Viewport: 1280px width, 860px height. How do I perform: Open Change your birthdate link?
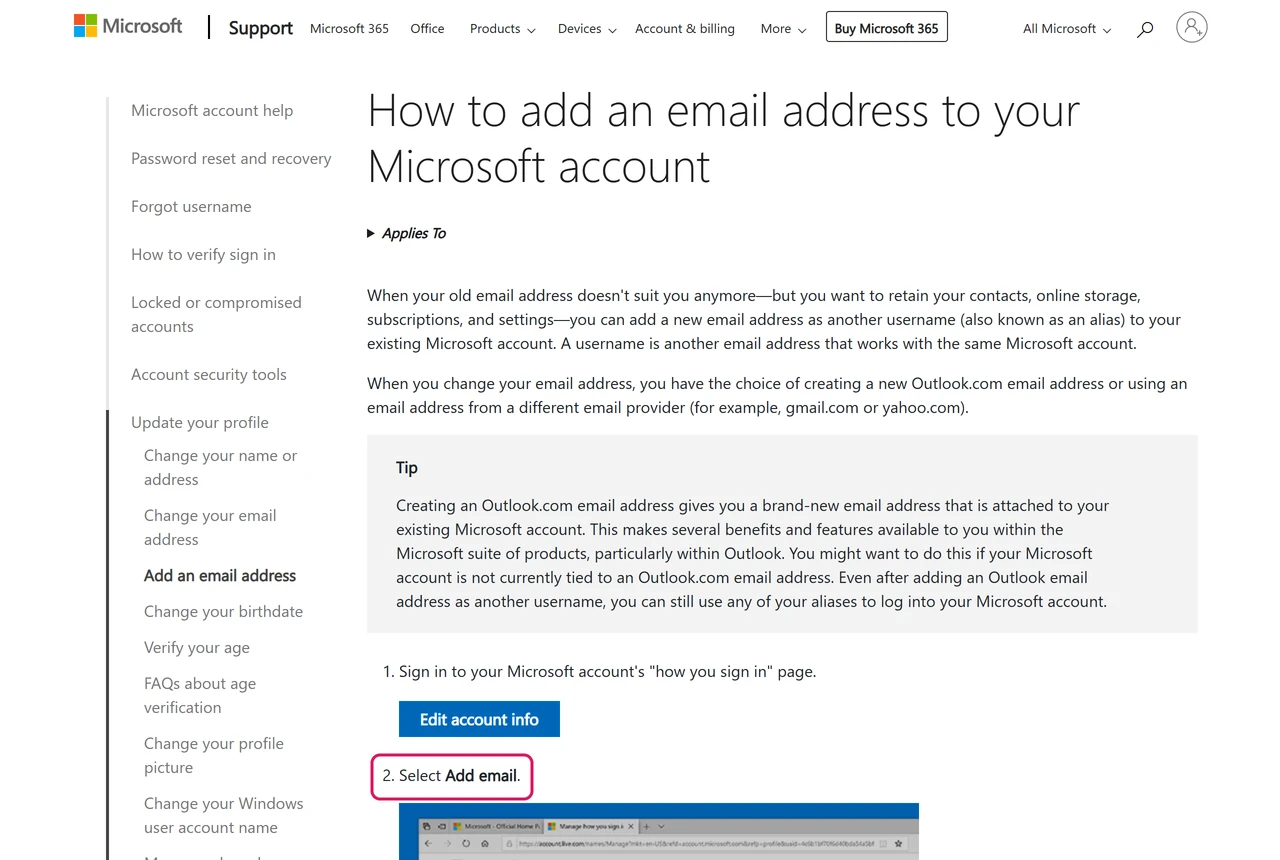(223, 612)
